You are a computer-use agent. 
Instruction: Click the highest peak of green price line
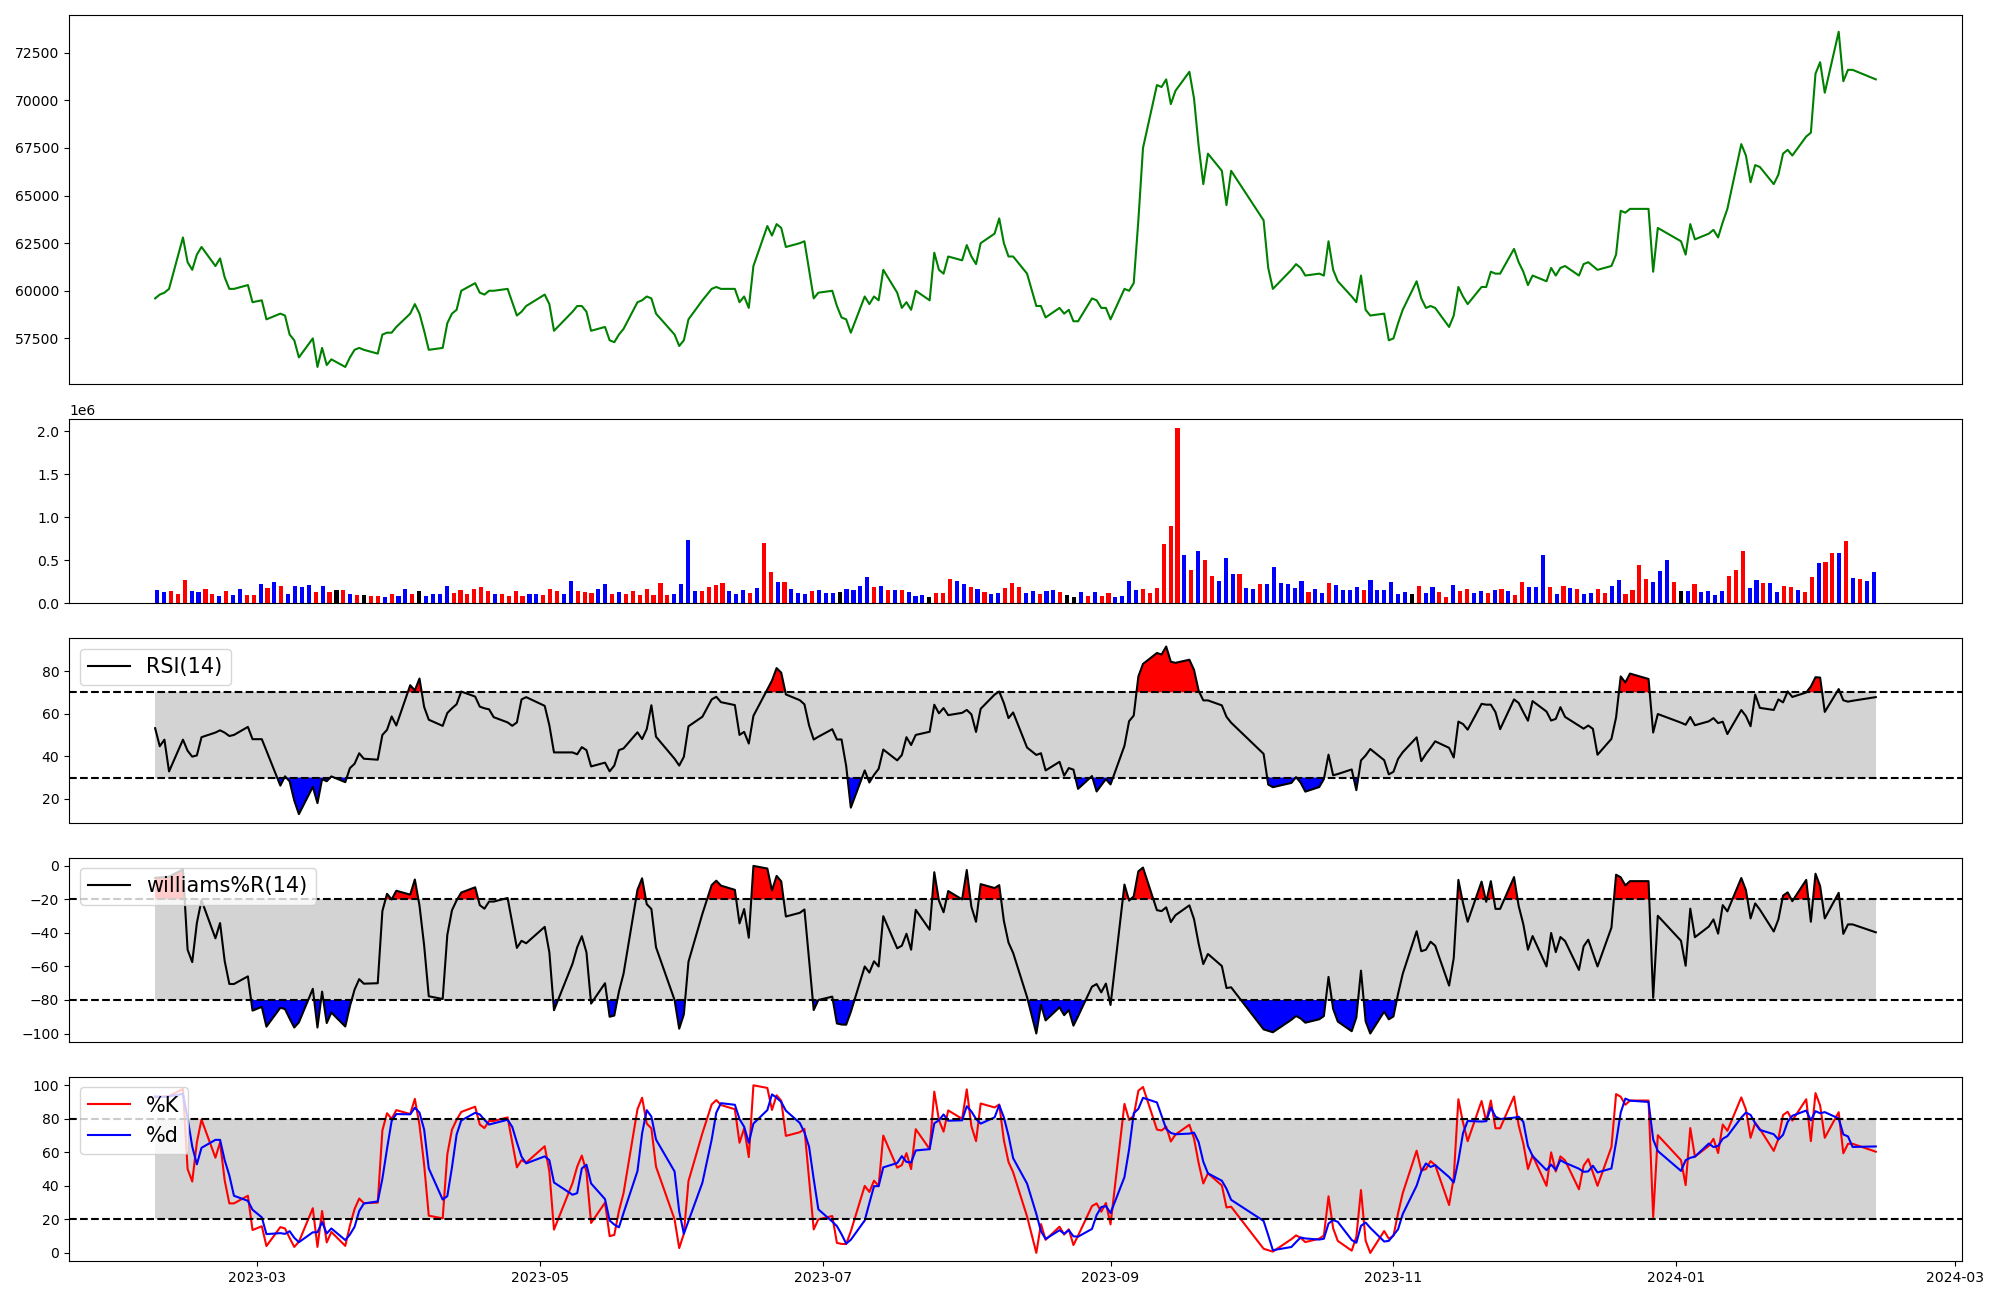click(x=1838, y=33)
